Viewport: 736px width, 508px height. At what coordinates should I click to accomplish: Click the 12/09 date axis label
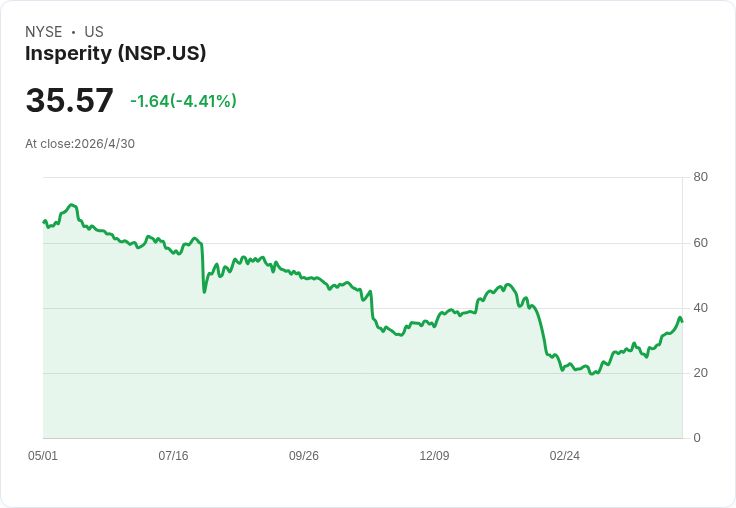[434, 455]
